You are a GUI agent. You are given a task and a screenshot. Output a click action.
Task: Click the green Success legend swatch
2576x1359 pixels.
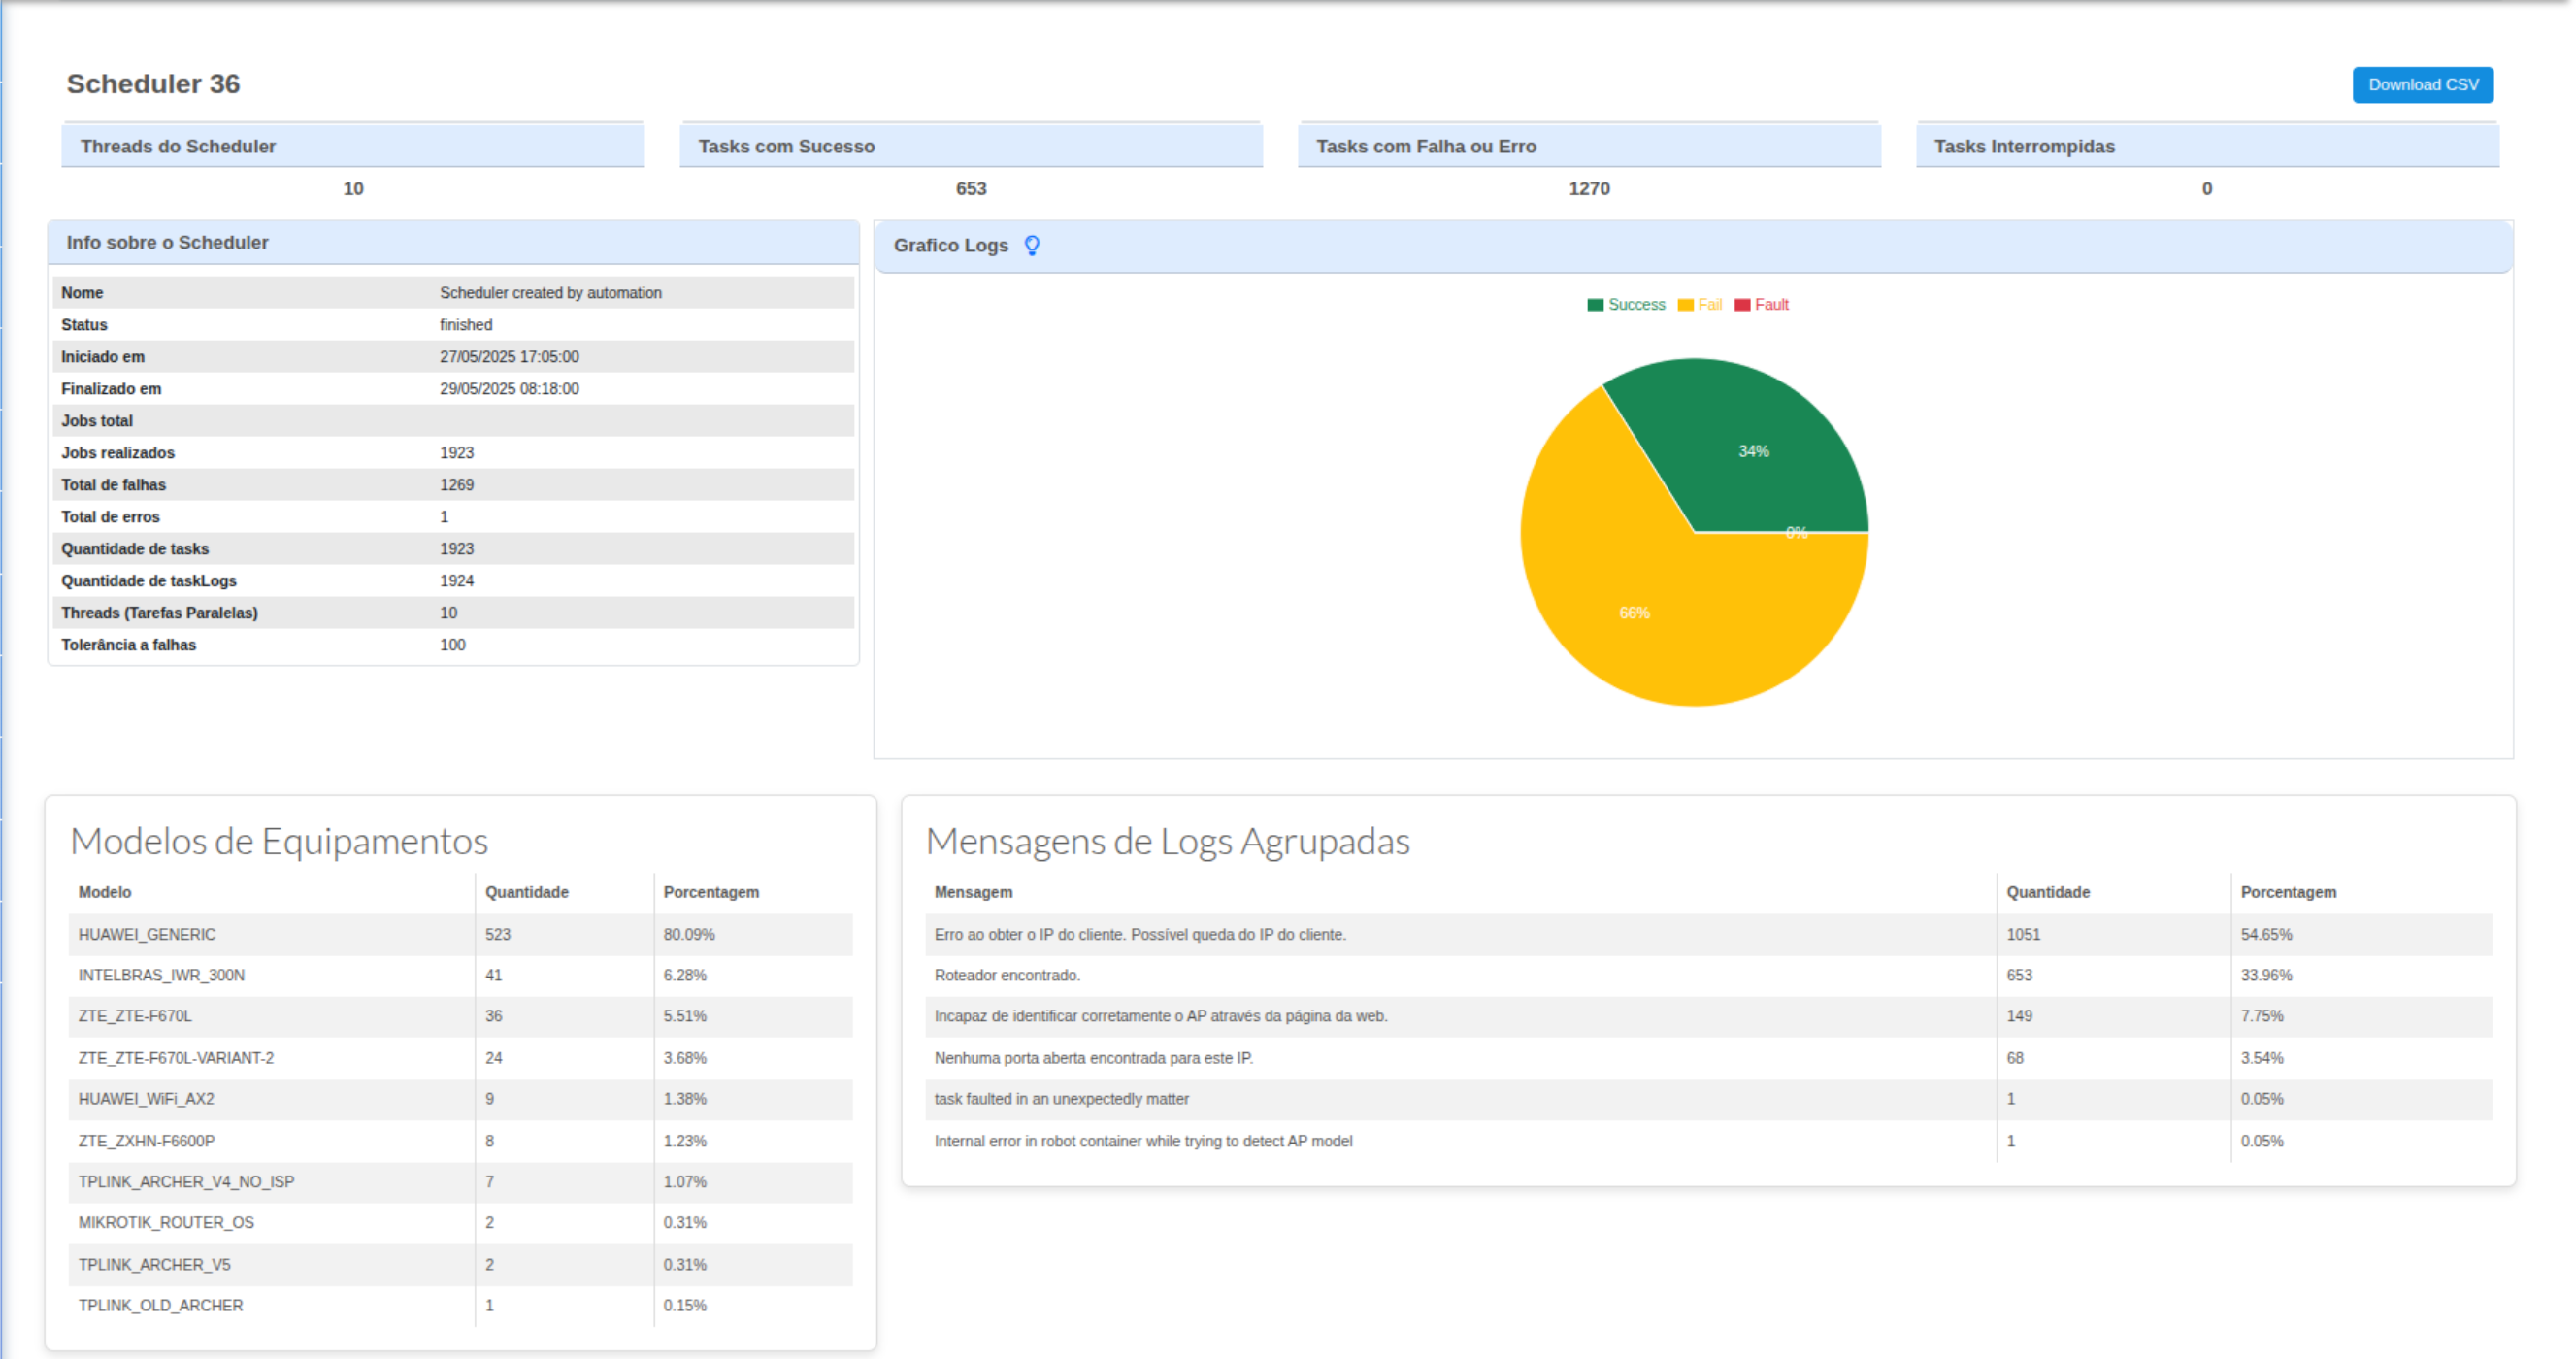[x=1595, y=305]
